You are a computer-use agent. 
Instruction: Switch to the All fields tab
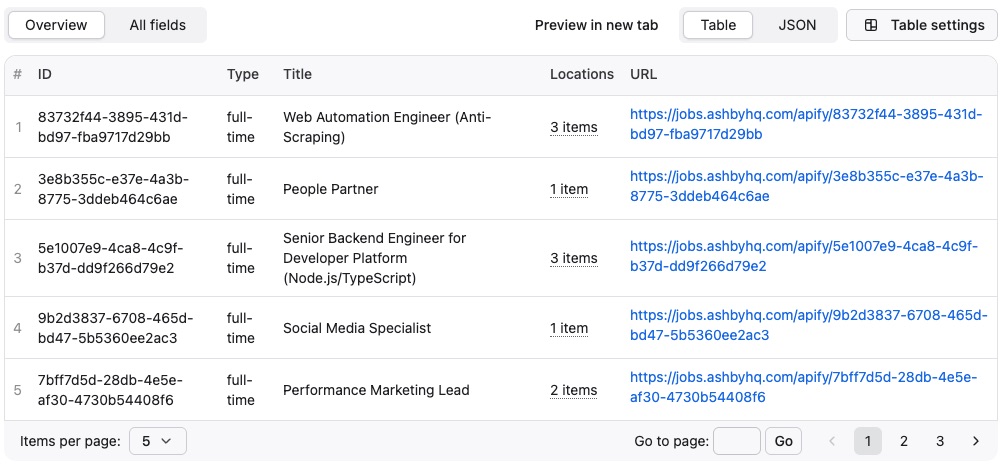[x=157, y=25]
